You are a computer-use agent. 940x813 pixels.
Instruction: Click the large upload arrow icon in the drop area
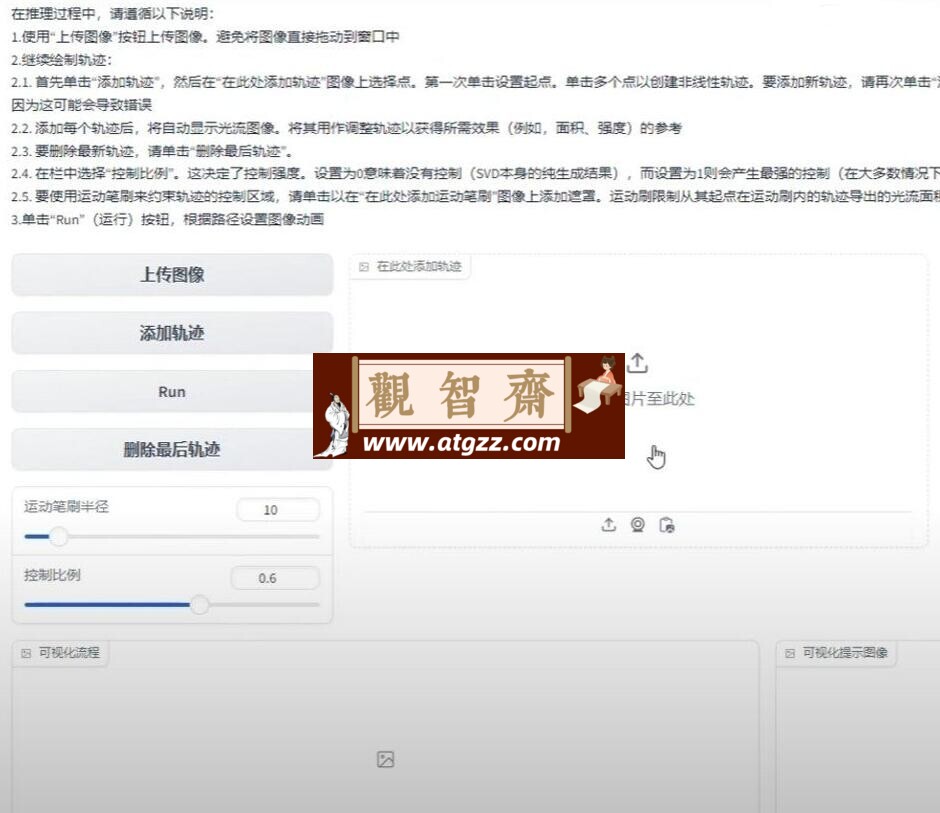coord(637,363)
